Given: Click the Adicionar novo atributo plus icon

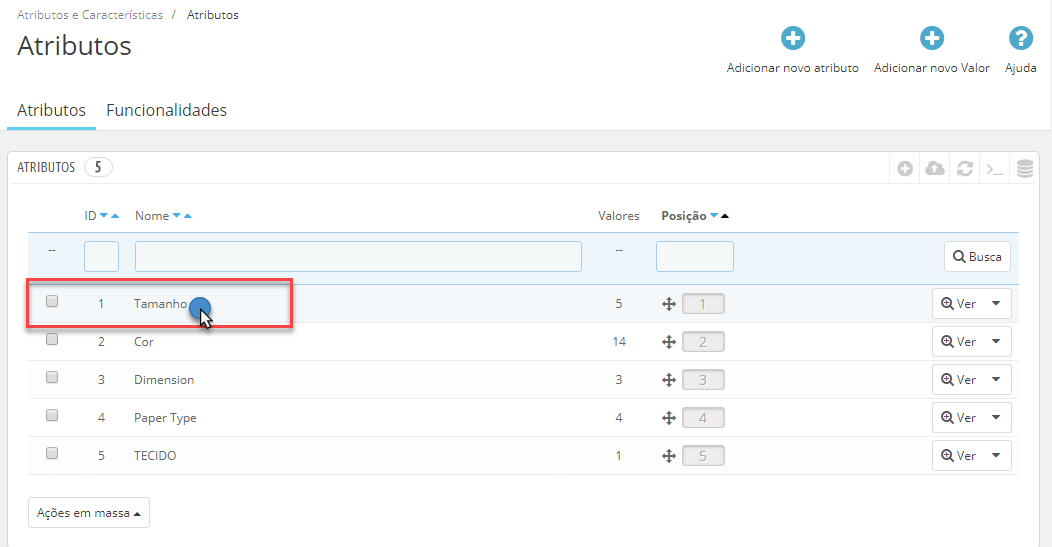Looking at the screenshot, I should click(792, 38).
